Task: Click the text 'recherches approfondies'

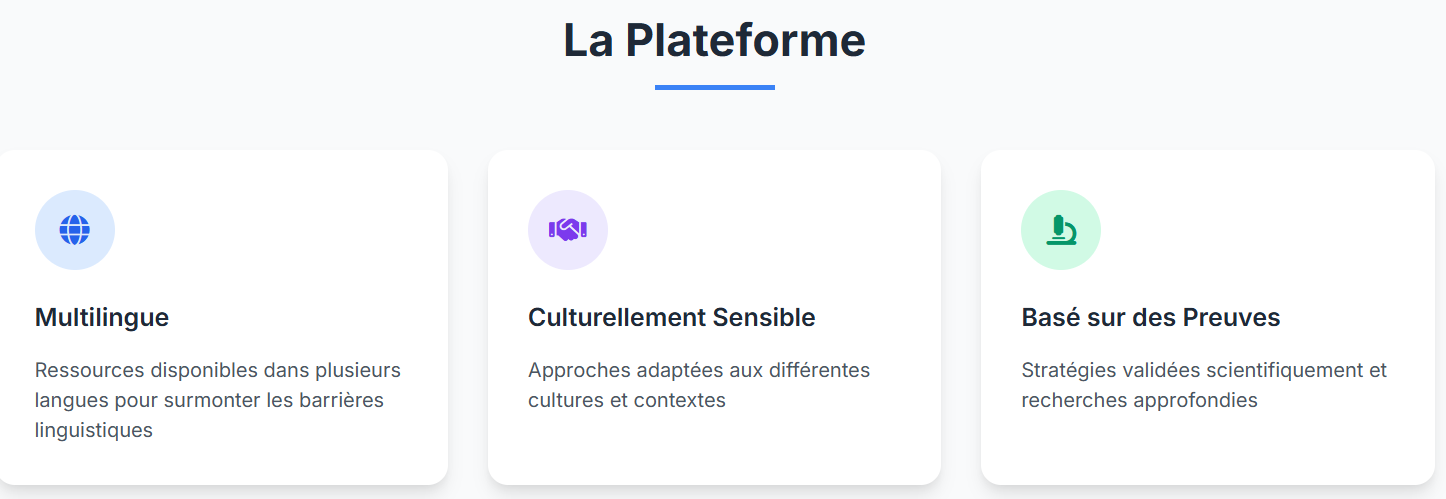Action: pyautogui.click(x=1139, y=400)
